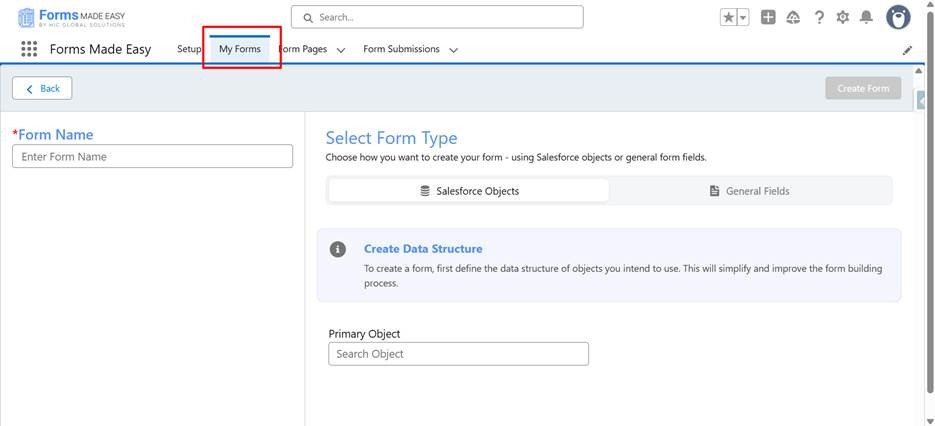Click the Back button
Viewport: 935px width, 426px height.
click(42, 88)
